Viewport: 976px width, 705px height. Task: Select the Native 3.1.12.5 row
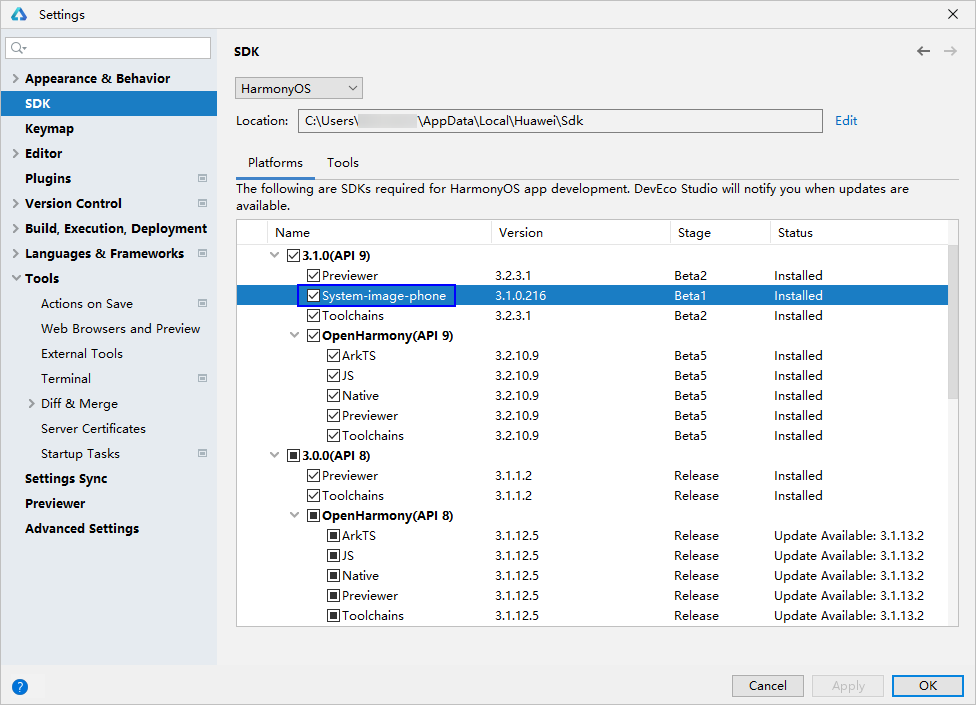[x=592, y=576]
